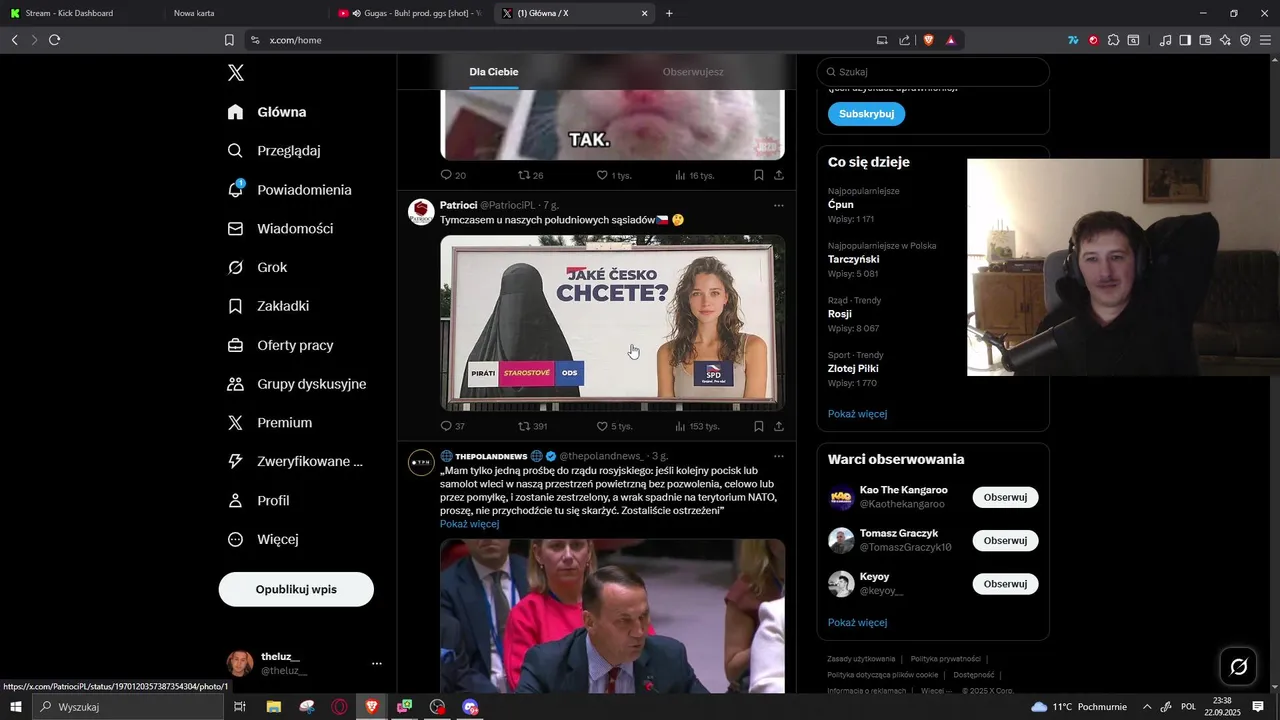
Task: Open Oferty pracy in sidebar
Action: (x=281, y=345)
